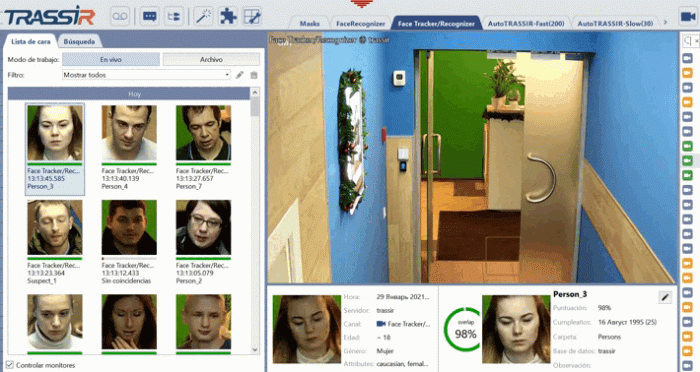
Task: Click the TRASSIR logo
Action: coord(50,17)
